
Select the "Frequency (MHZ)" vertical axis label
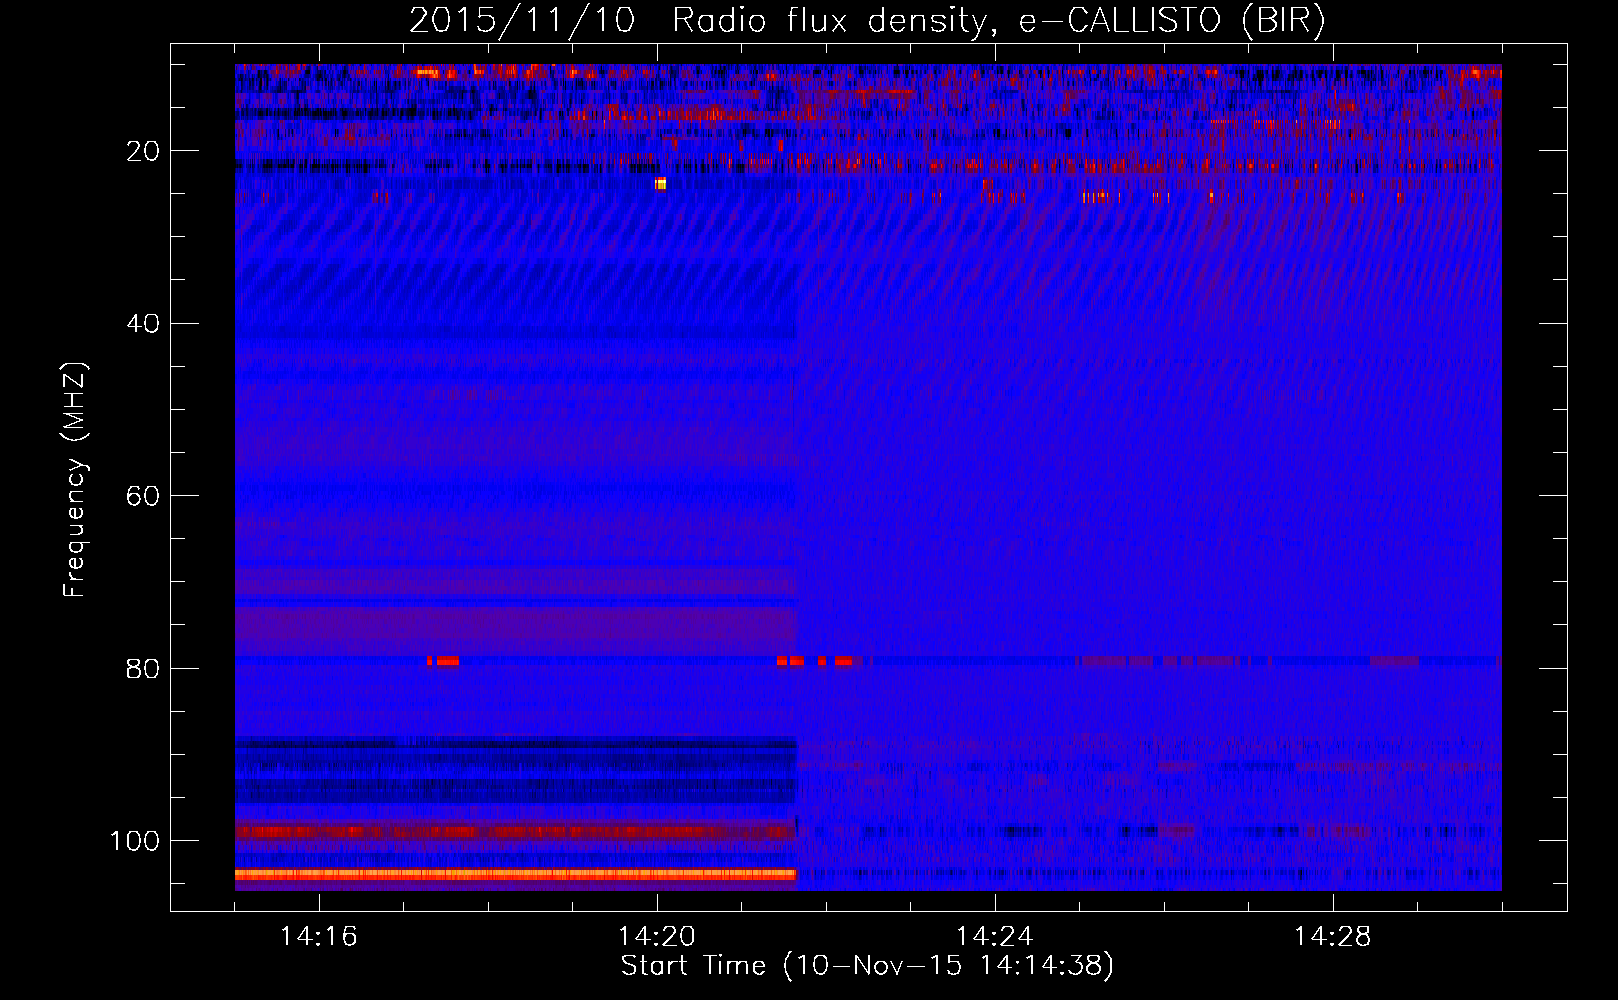75,480
